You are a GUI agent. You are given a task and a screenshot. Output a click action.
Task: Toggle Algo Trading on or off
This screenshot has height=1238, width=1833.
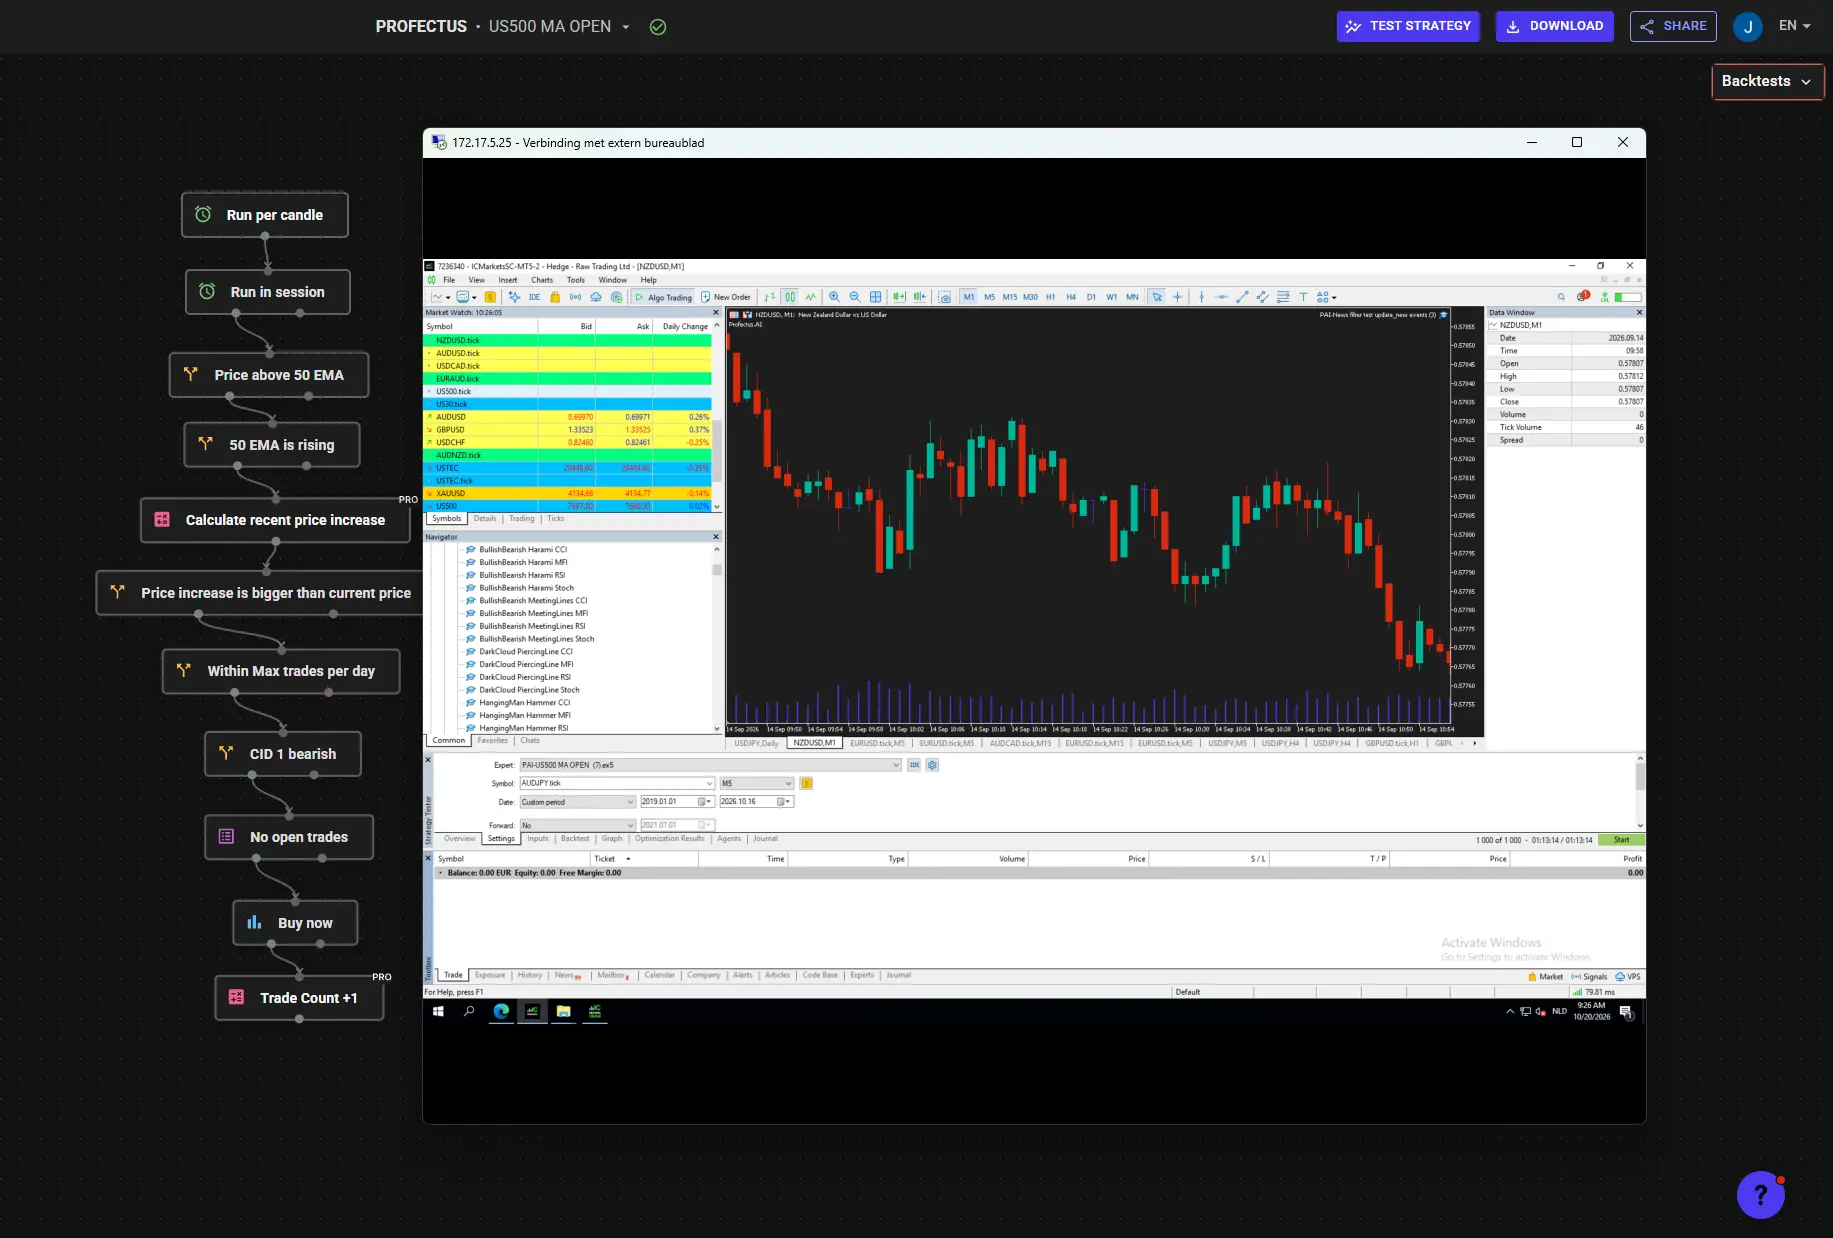tap(664, 297)
